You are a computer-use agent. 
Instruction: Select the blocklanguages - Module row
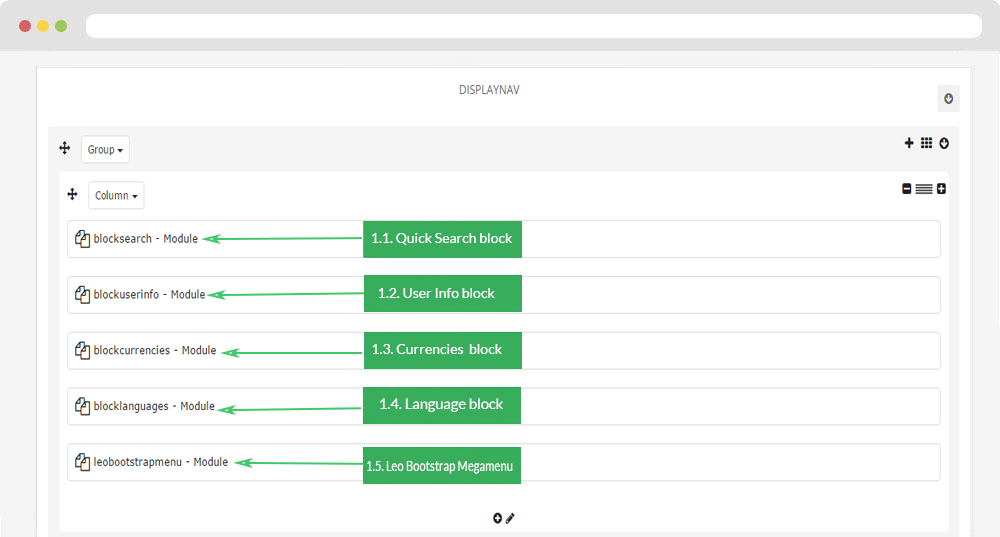pyautogui.click(x=504, y=406)
